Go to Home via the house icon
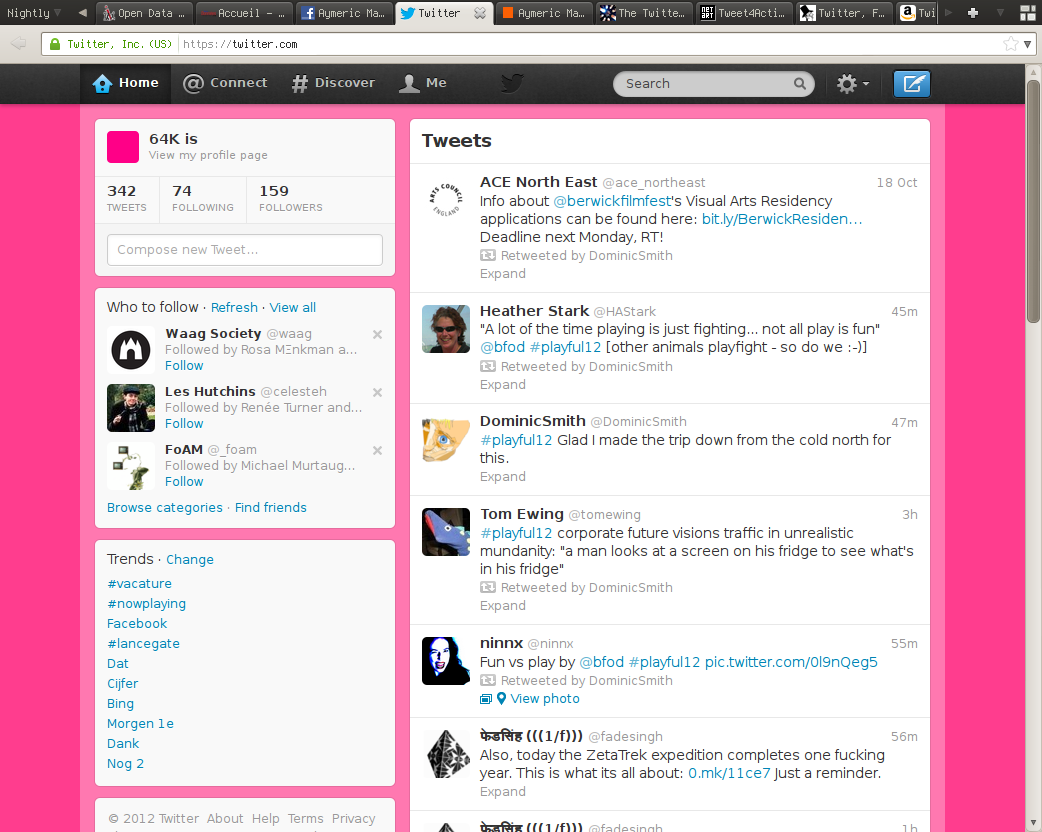Screen dimensions: 1042x832 coord(102,83)
